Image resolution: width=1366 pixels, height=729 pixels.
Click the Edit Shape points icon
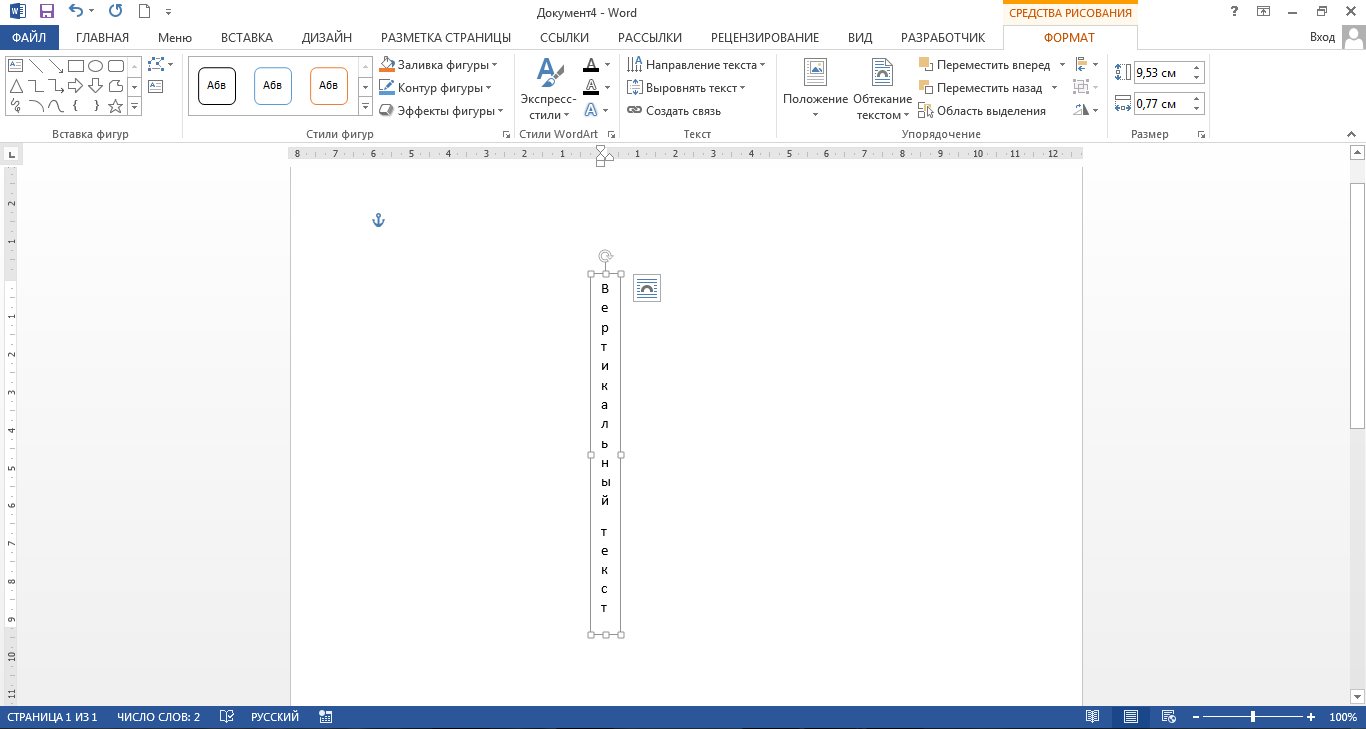coord(157,65)
